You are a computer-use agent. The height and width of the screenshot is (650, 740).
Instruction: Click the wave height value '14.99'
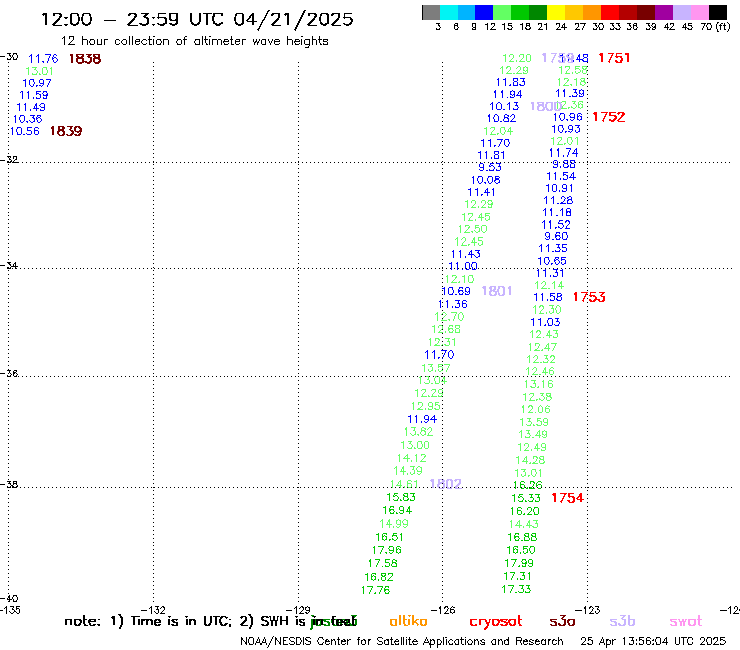point(394,523)
